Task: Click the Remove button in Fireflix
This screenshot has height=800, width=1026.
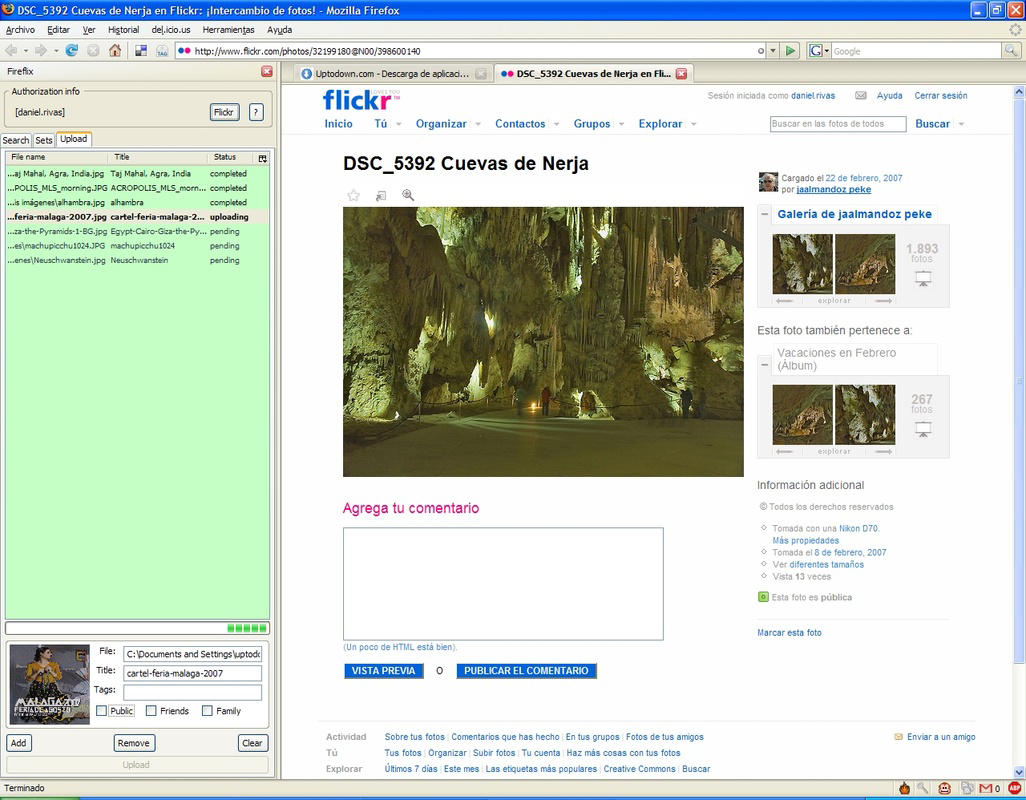Action: point(133,743)
